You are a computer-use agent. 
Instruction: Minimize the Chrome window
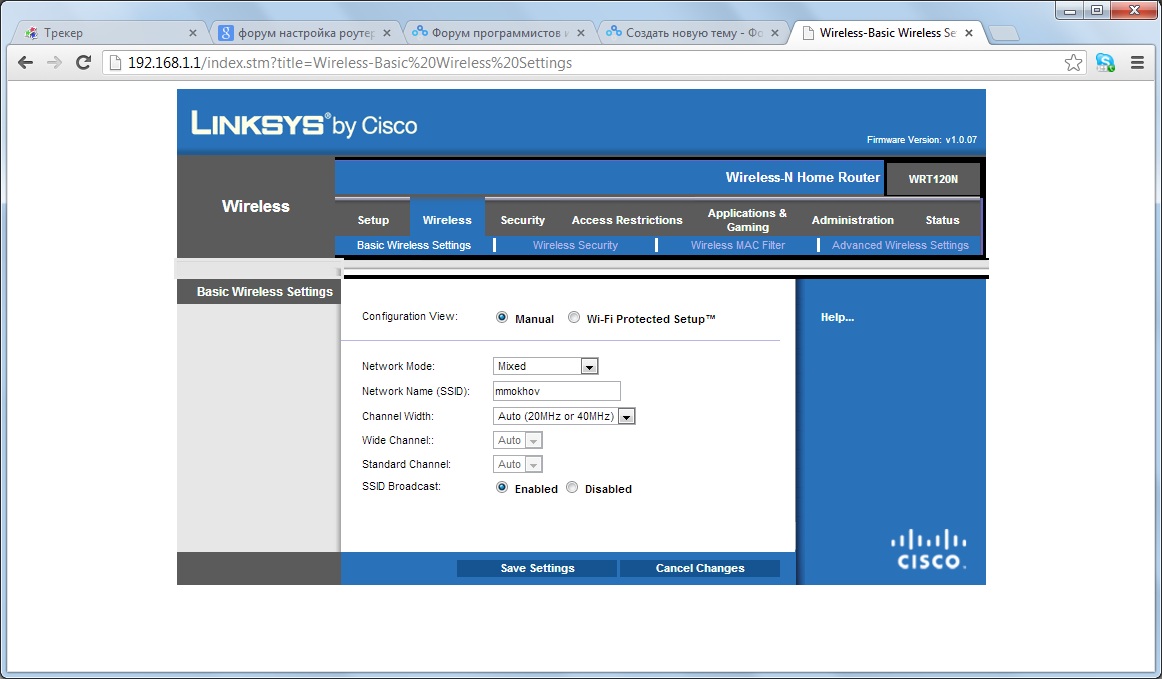pos(1069,10)
